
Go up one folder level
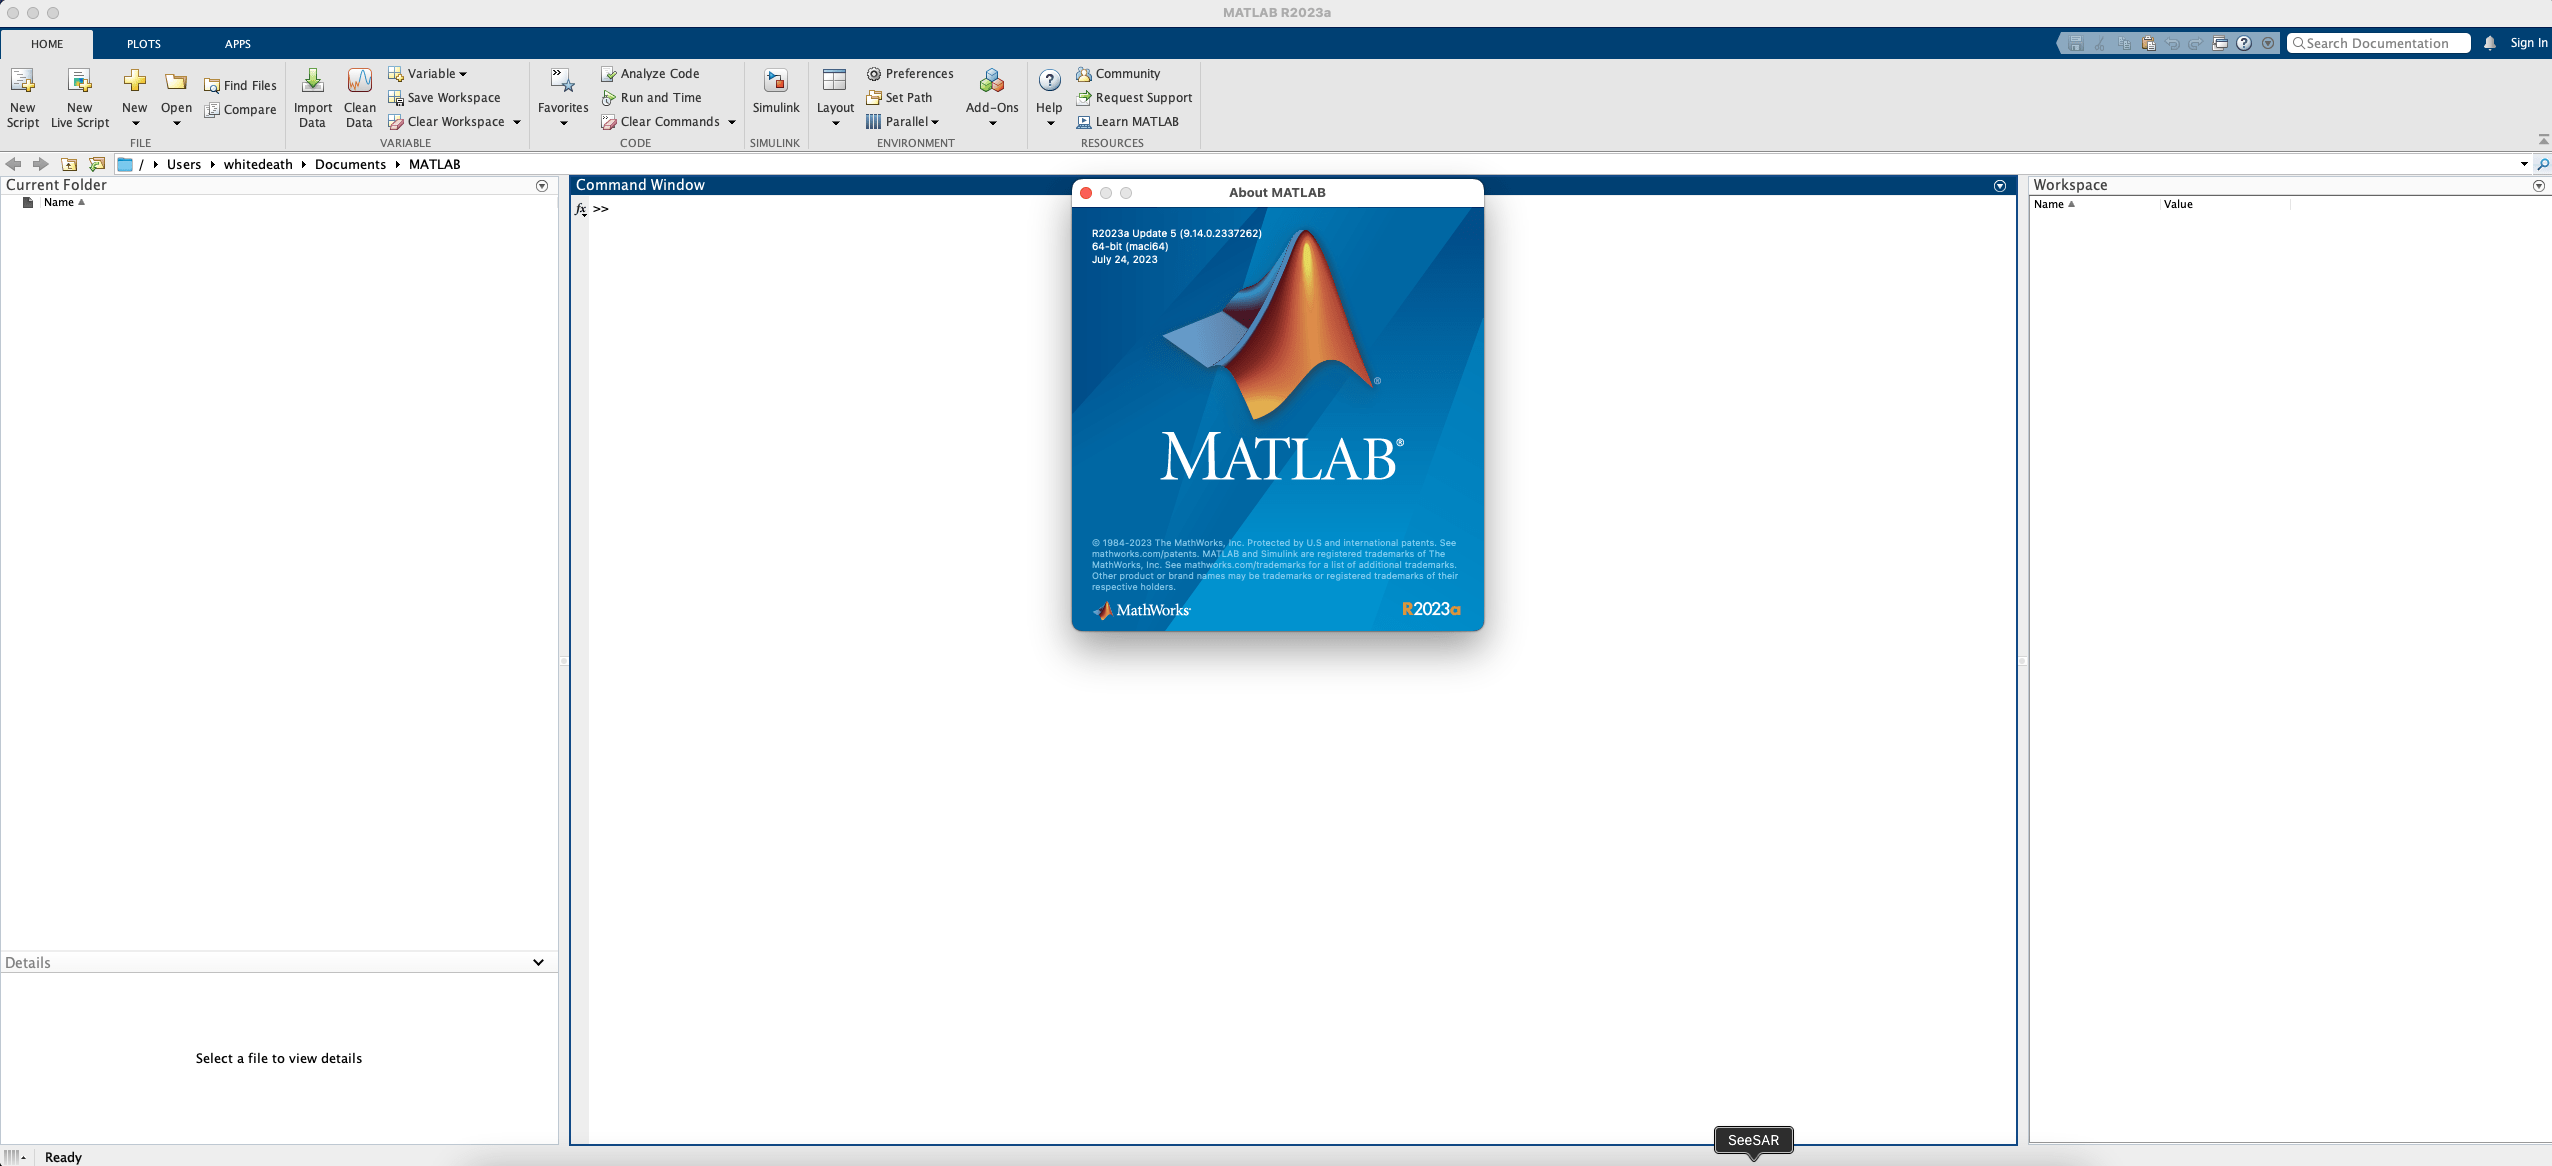pos(69,164)
